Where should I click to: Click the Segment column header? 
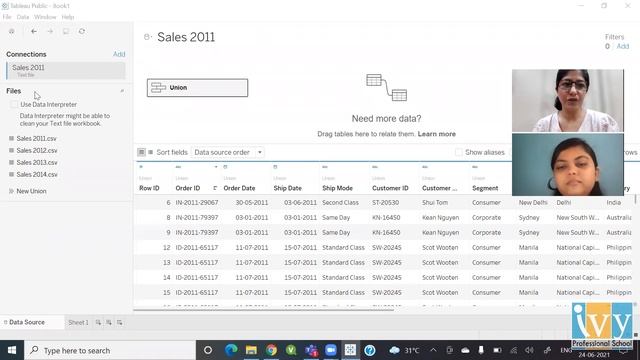(485, 188)
